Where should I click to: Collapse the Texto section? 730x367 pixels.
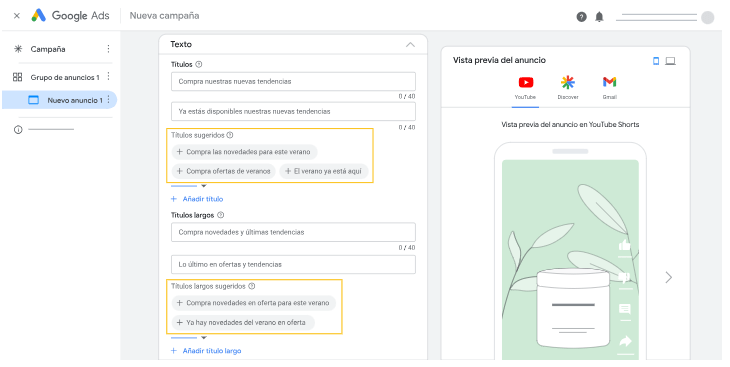(x=410, y=45)
